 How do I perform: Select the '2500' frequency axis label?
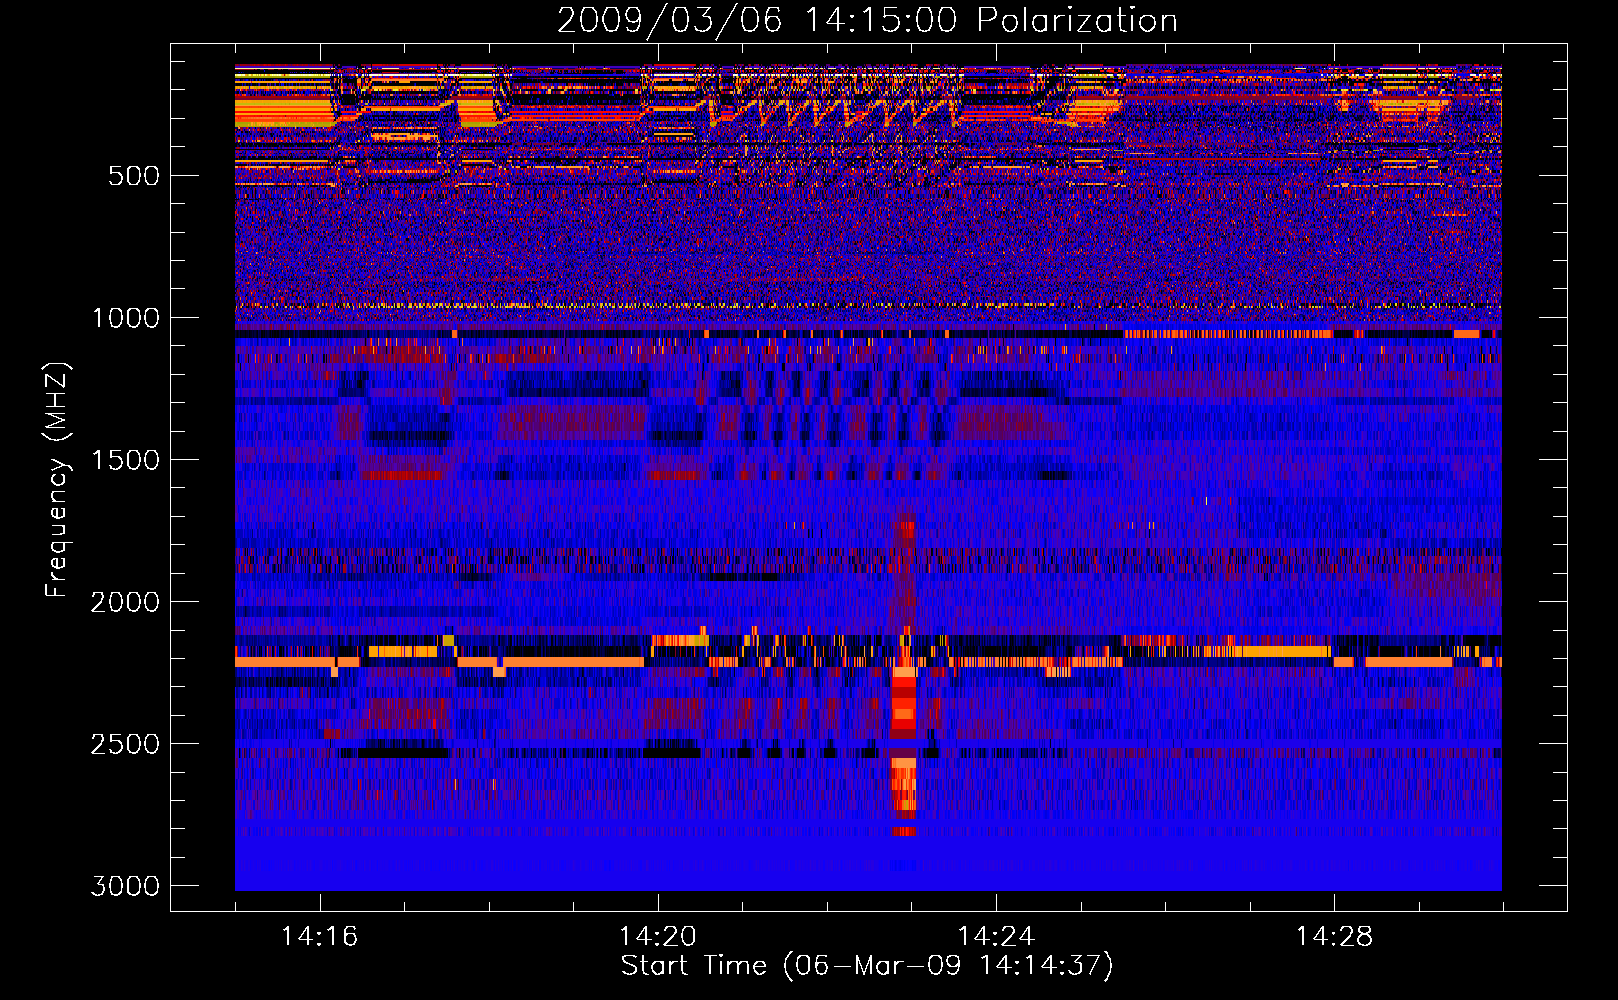pyautogui.click(x=125, y=744)
